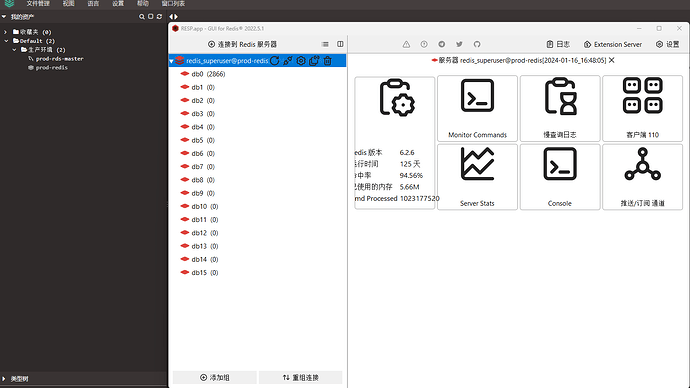This screenshot has height=388, width=690.
Task: Open the Server Stats chart tile
Action: coord(477,177)
